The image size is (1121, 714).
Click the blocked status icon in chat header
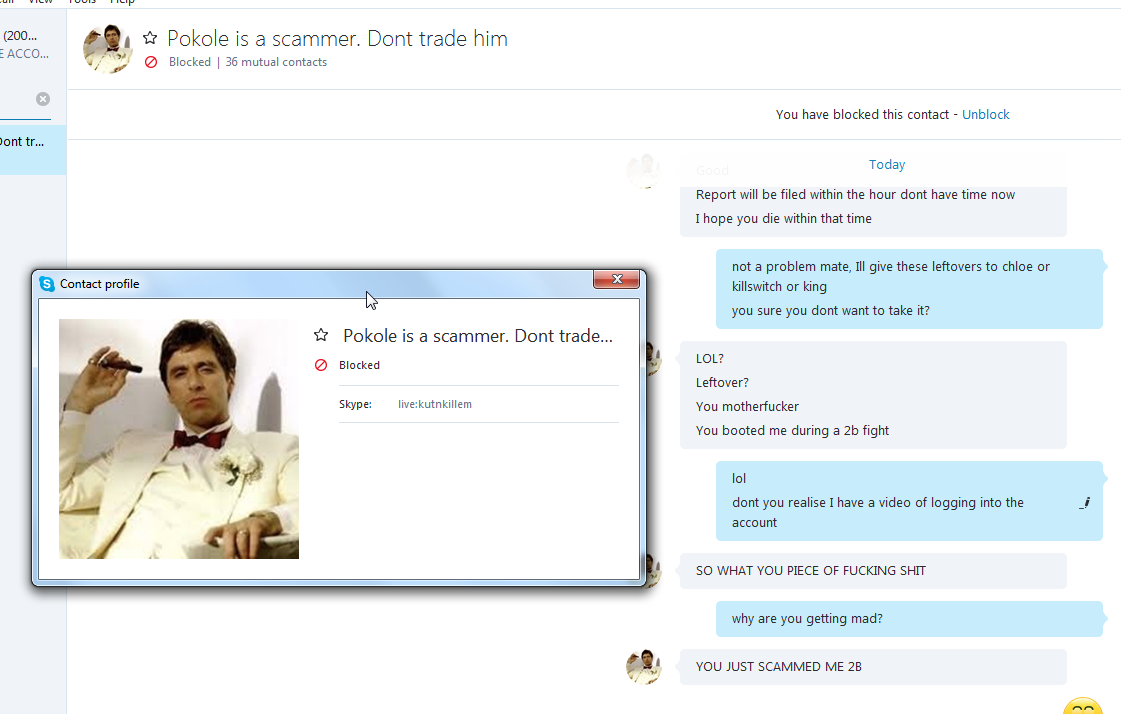click(x=151, y=62)
